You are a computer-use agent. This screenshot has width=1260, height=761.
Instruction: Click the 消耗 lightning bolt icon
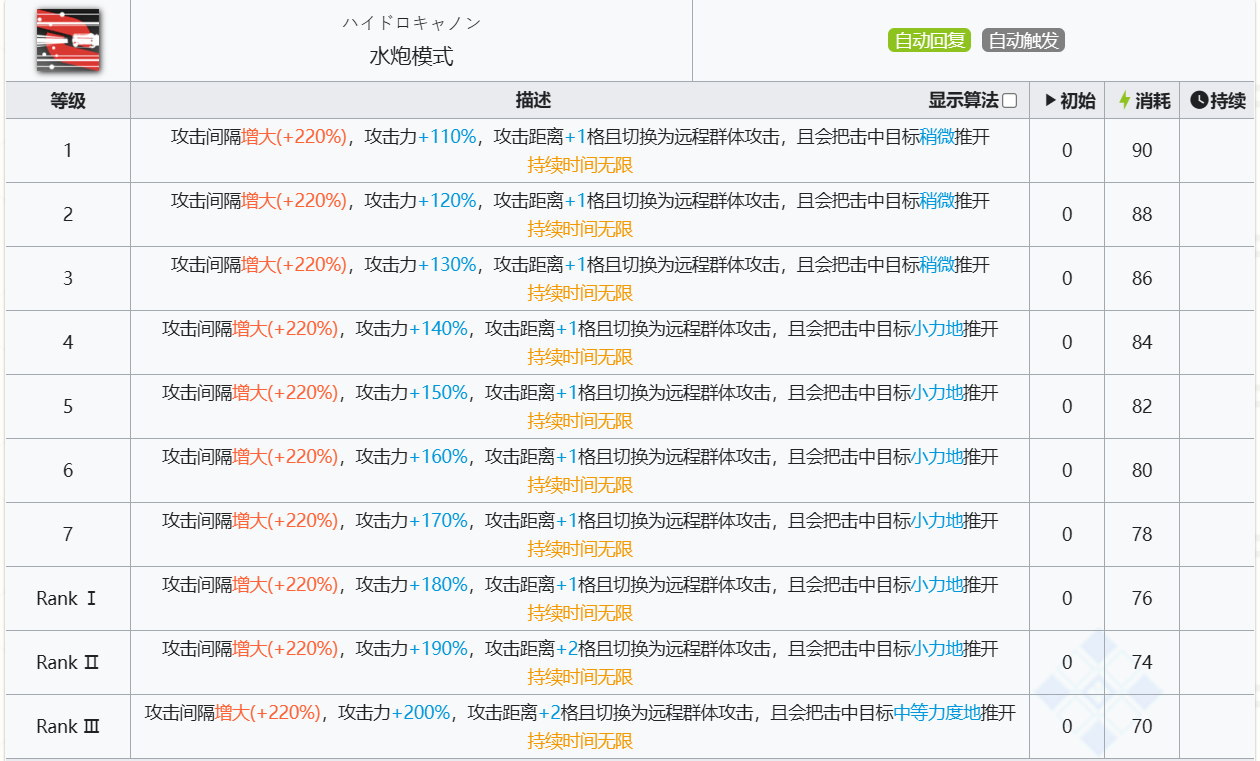coord(1124,100)
